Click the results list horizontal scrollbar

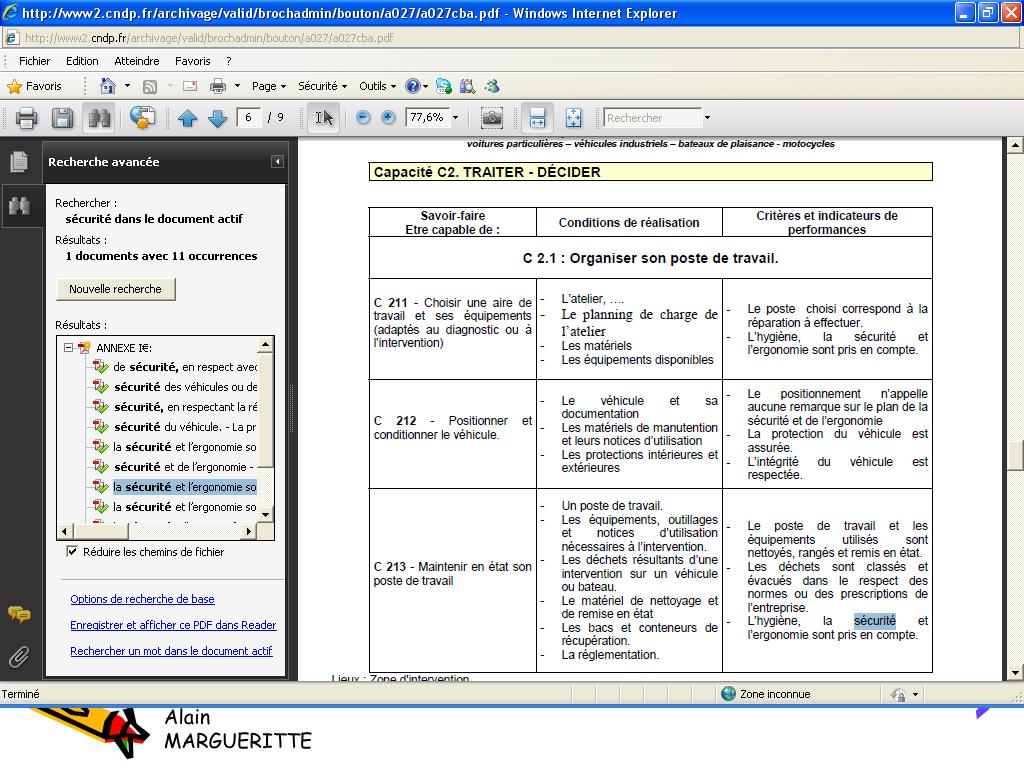[155, 532]
